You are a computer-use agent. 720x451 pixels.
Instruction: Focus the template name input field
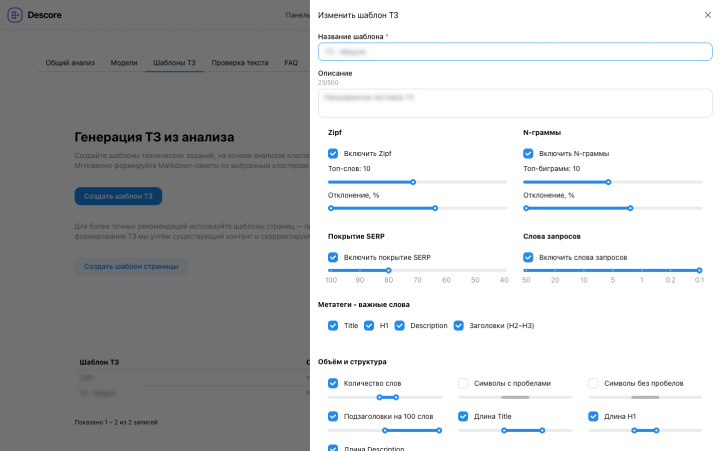point(515,51)
